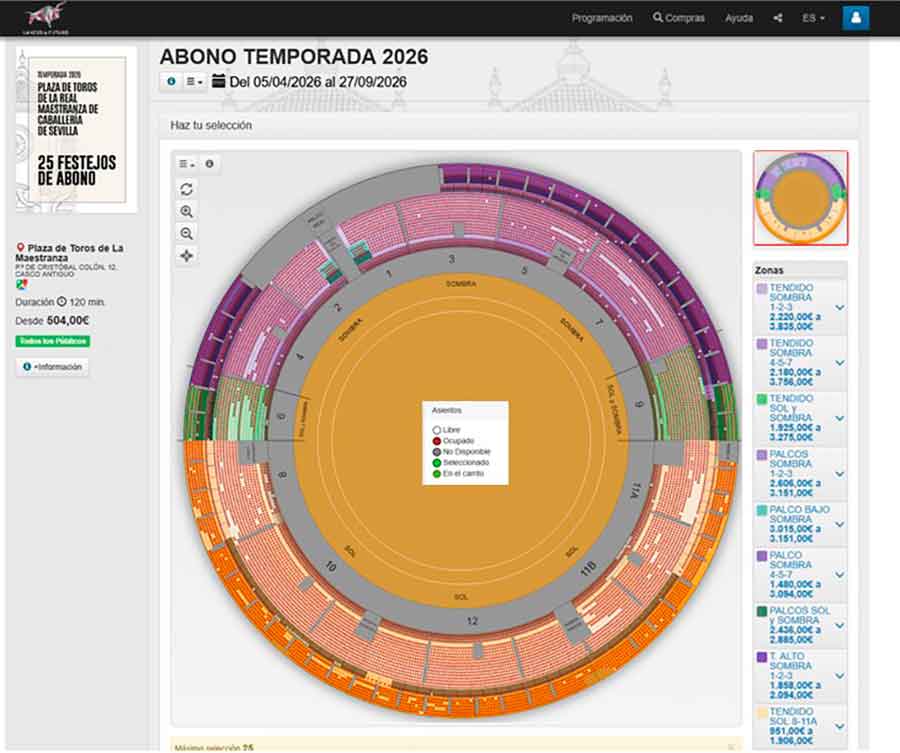The width and height of the screenshot is (900, 753).
Task: Open the share icon in top bar
Action: click(x=778, y=18)
